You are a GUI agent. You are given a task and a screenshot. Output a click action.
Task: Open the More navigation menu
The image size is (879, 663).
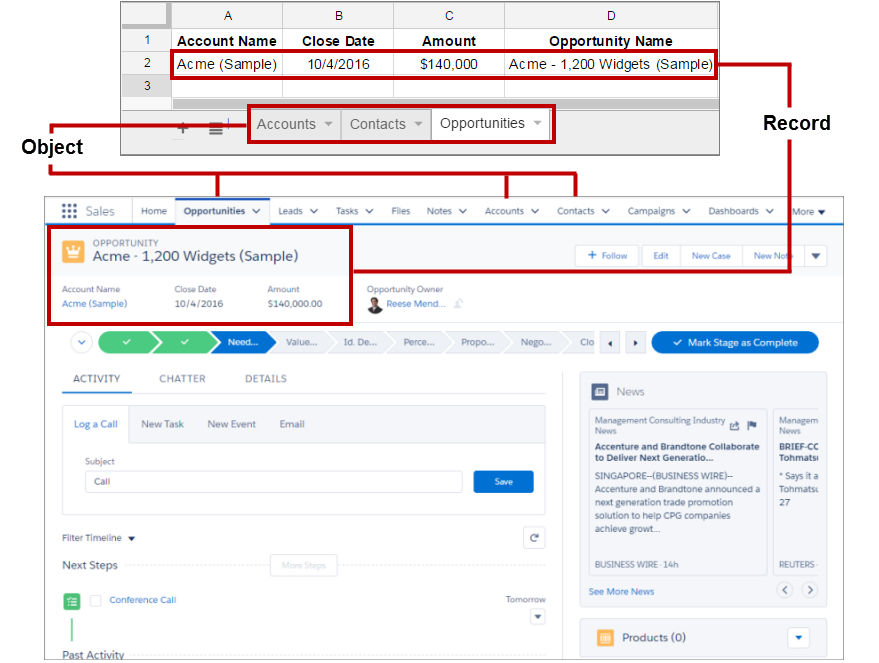pyautogui.click(x=809, y=212)
